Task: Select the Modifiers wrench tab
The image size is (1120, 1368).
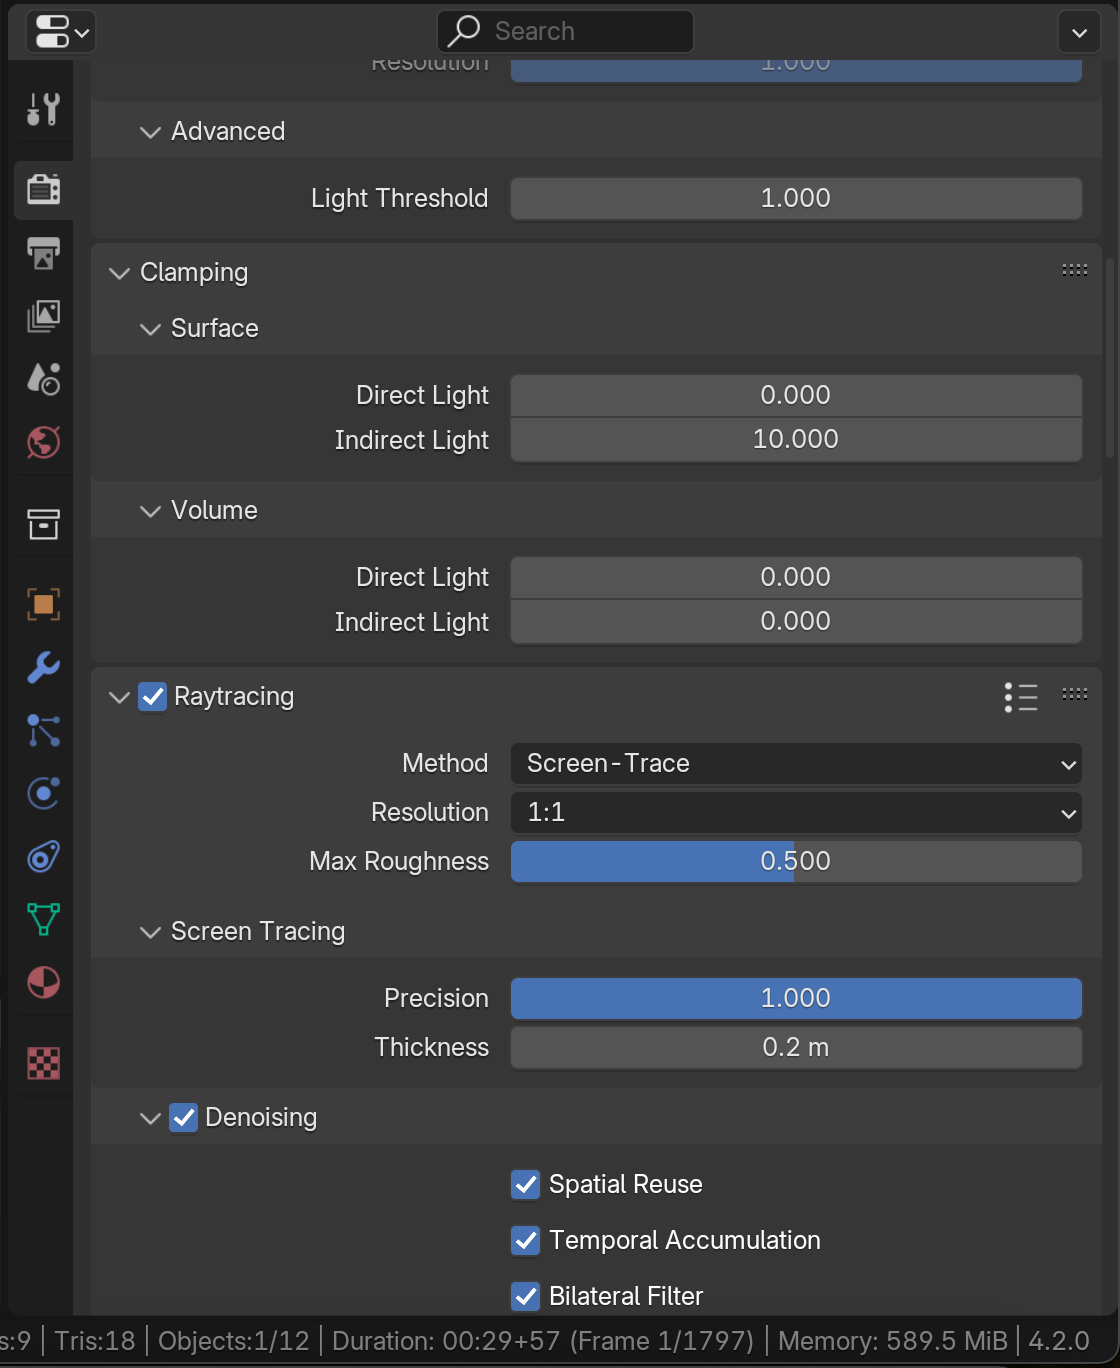Action: coord(43,667)
